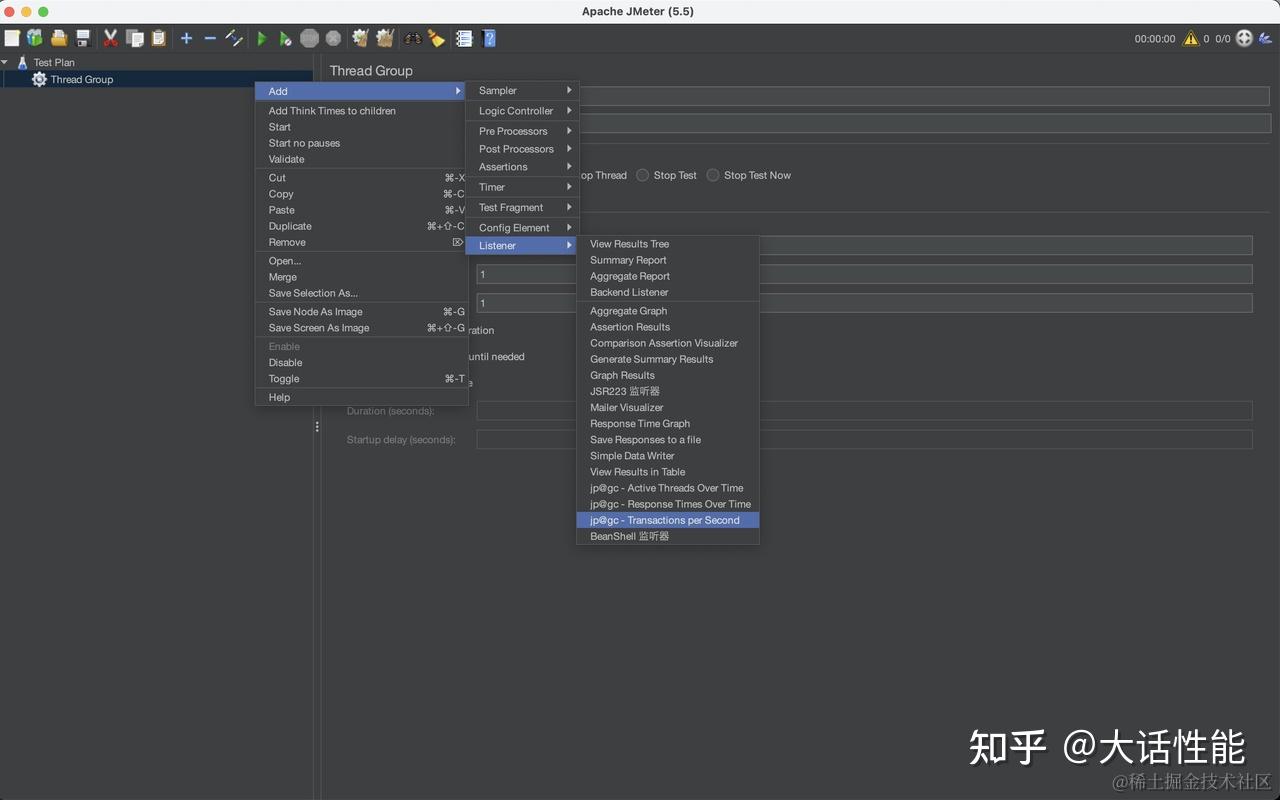The width and height of the screenshot is (1280, 800).
Task: Select Aggregate Report listener
Action: pos(668,276)
